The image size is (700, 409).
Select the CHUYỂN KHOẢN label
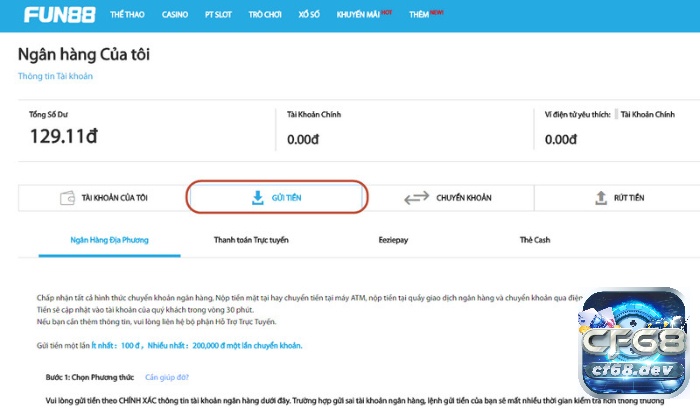pos(464,198)
